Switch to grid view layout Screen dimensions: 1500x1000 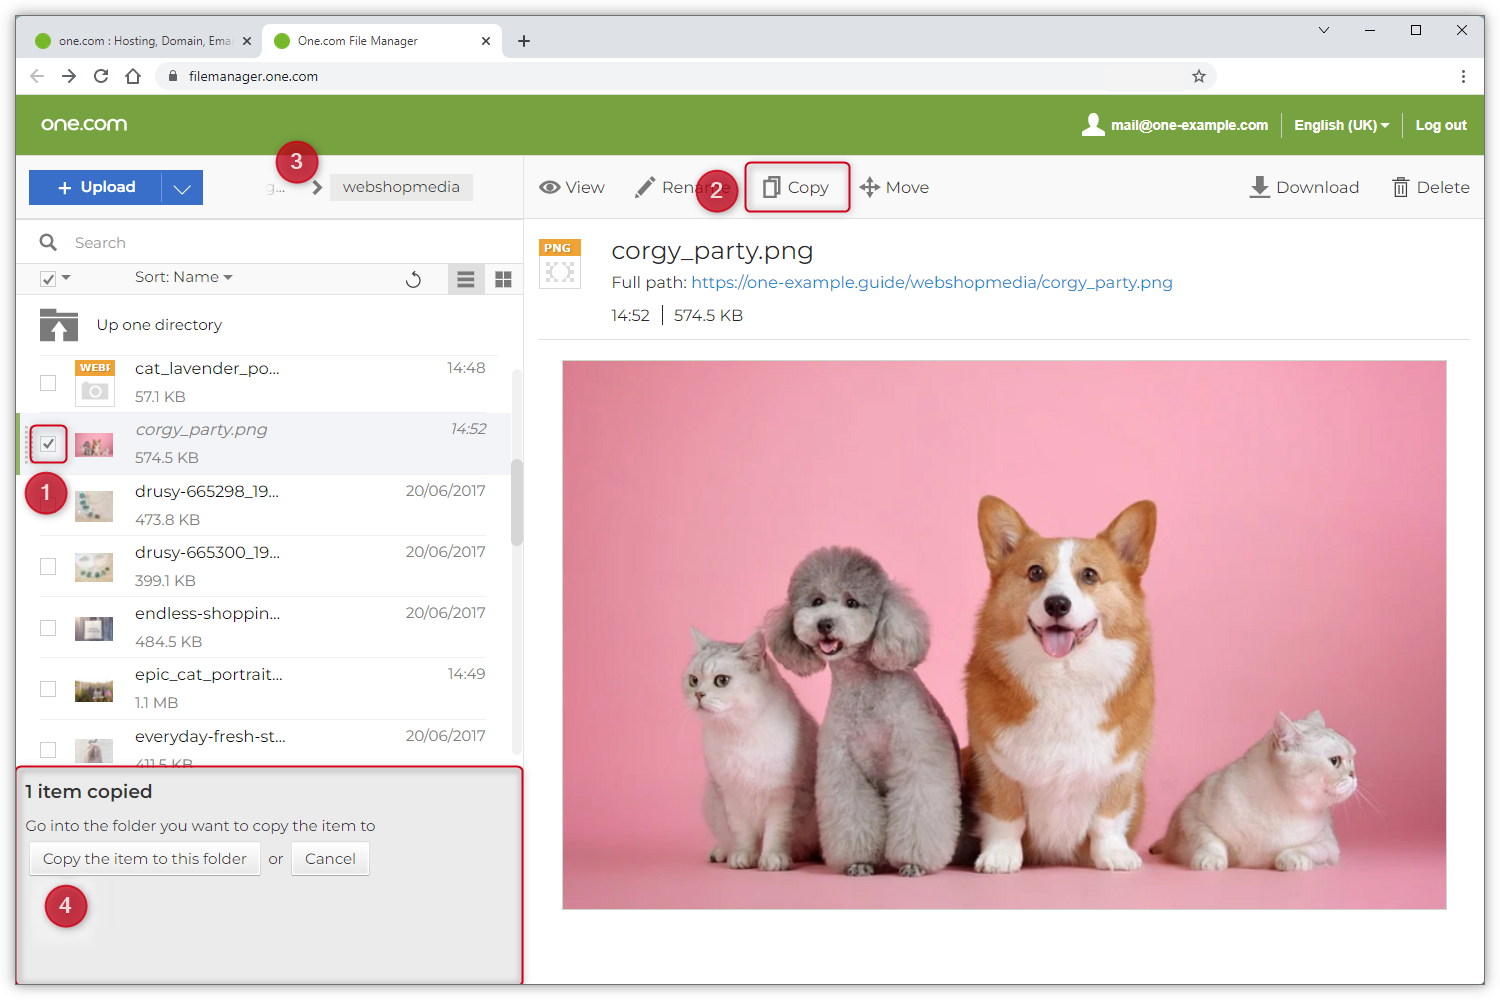coord(503,279)
